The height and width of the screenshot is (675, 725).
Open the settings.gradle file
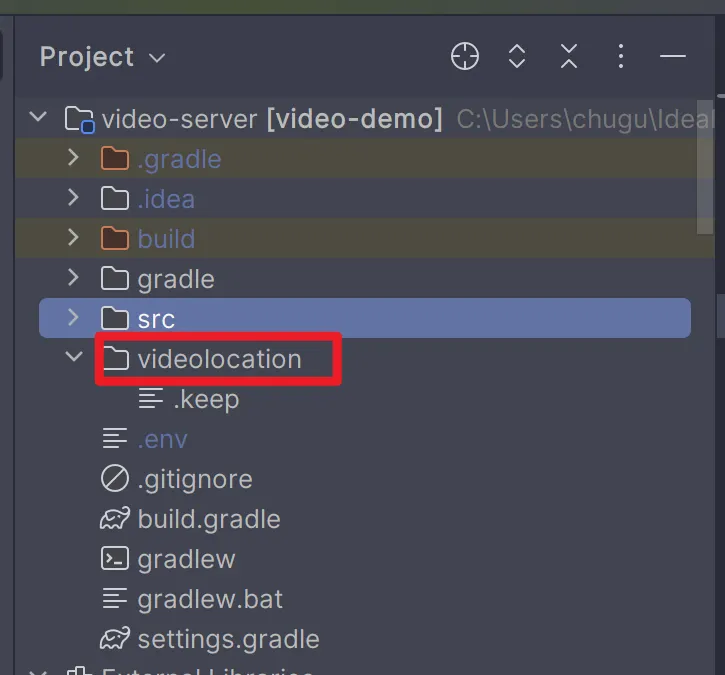point(228,639)
